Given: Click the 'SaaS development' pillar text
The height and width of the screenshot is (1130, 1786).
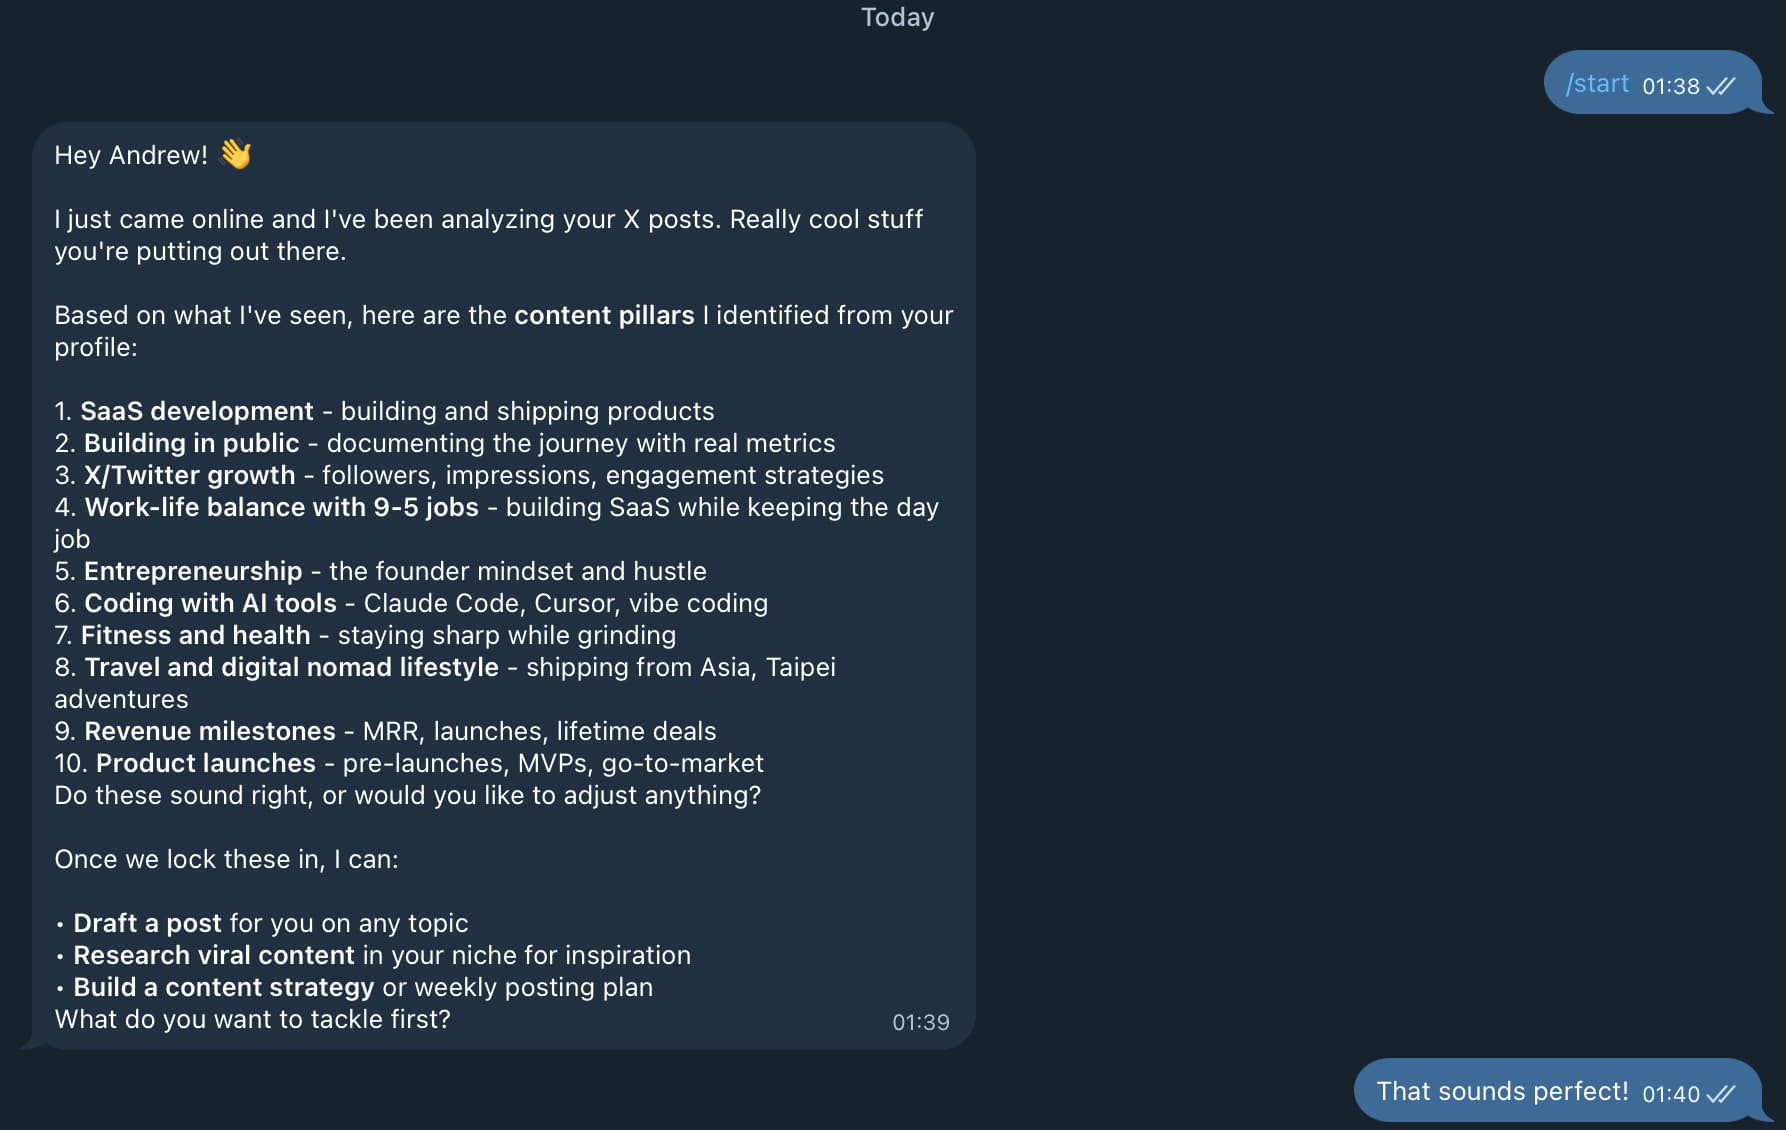Looking at the screenshot, I should coord(197,411).
